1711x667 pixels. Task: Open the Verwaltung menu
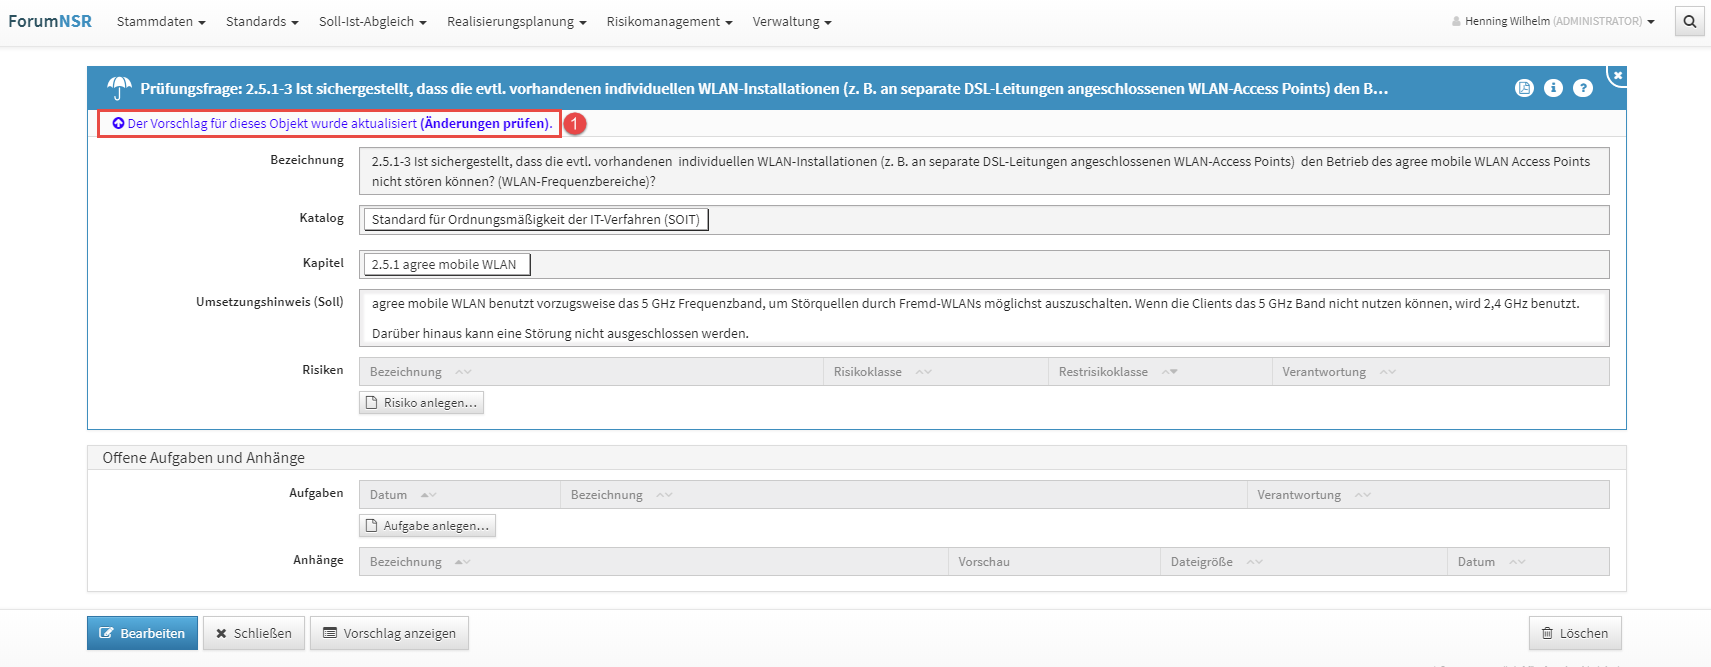pos(791,22)
